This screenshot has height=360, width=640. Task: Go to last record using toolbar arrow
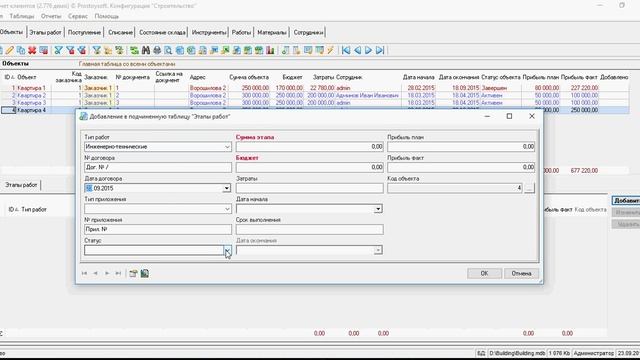coord(380,50)
